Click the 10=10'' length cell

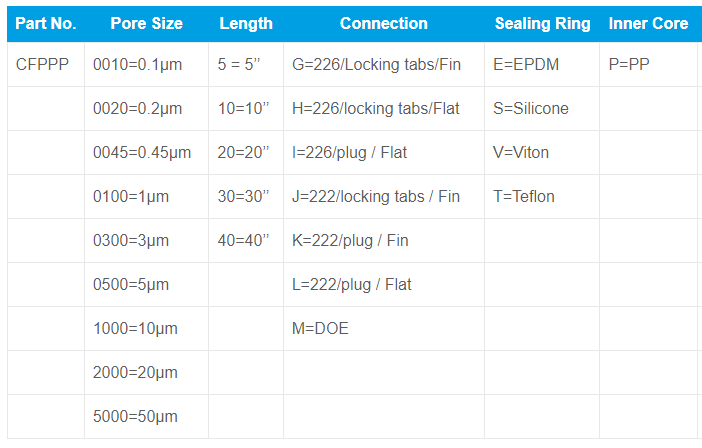[243, 109]
